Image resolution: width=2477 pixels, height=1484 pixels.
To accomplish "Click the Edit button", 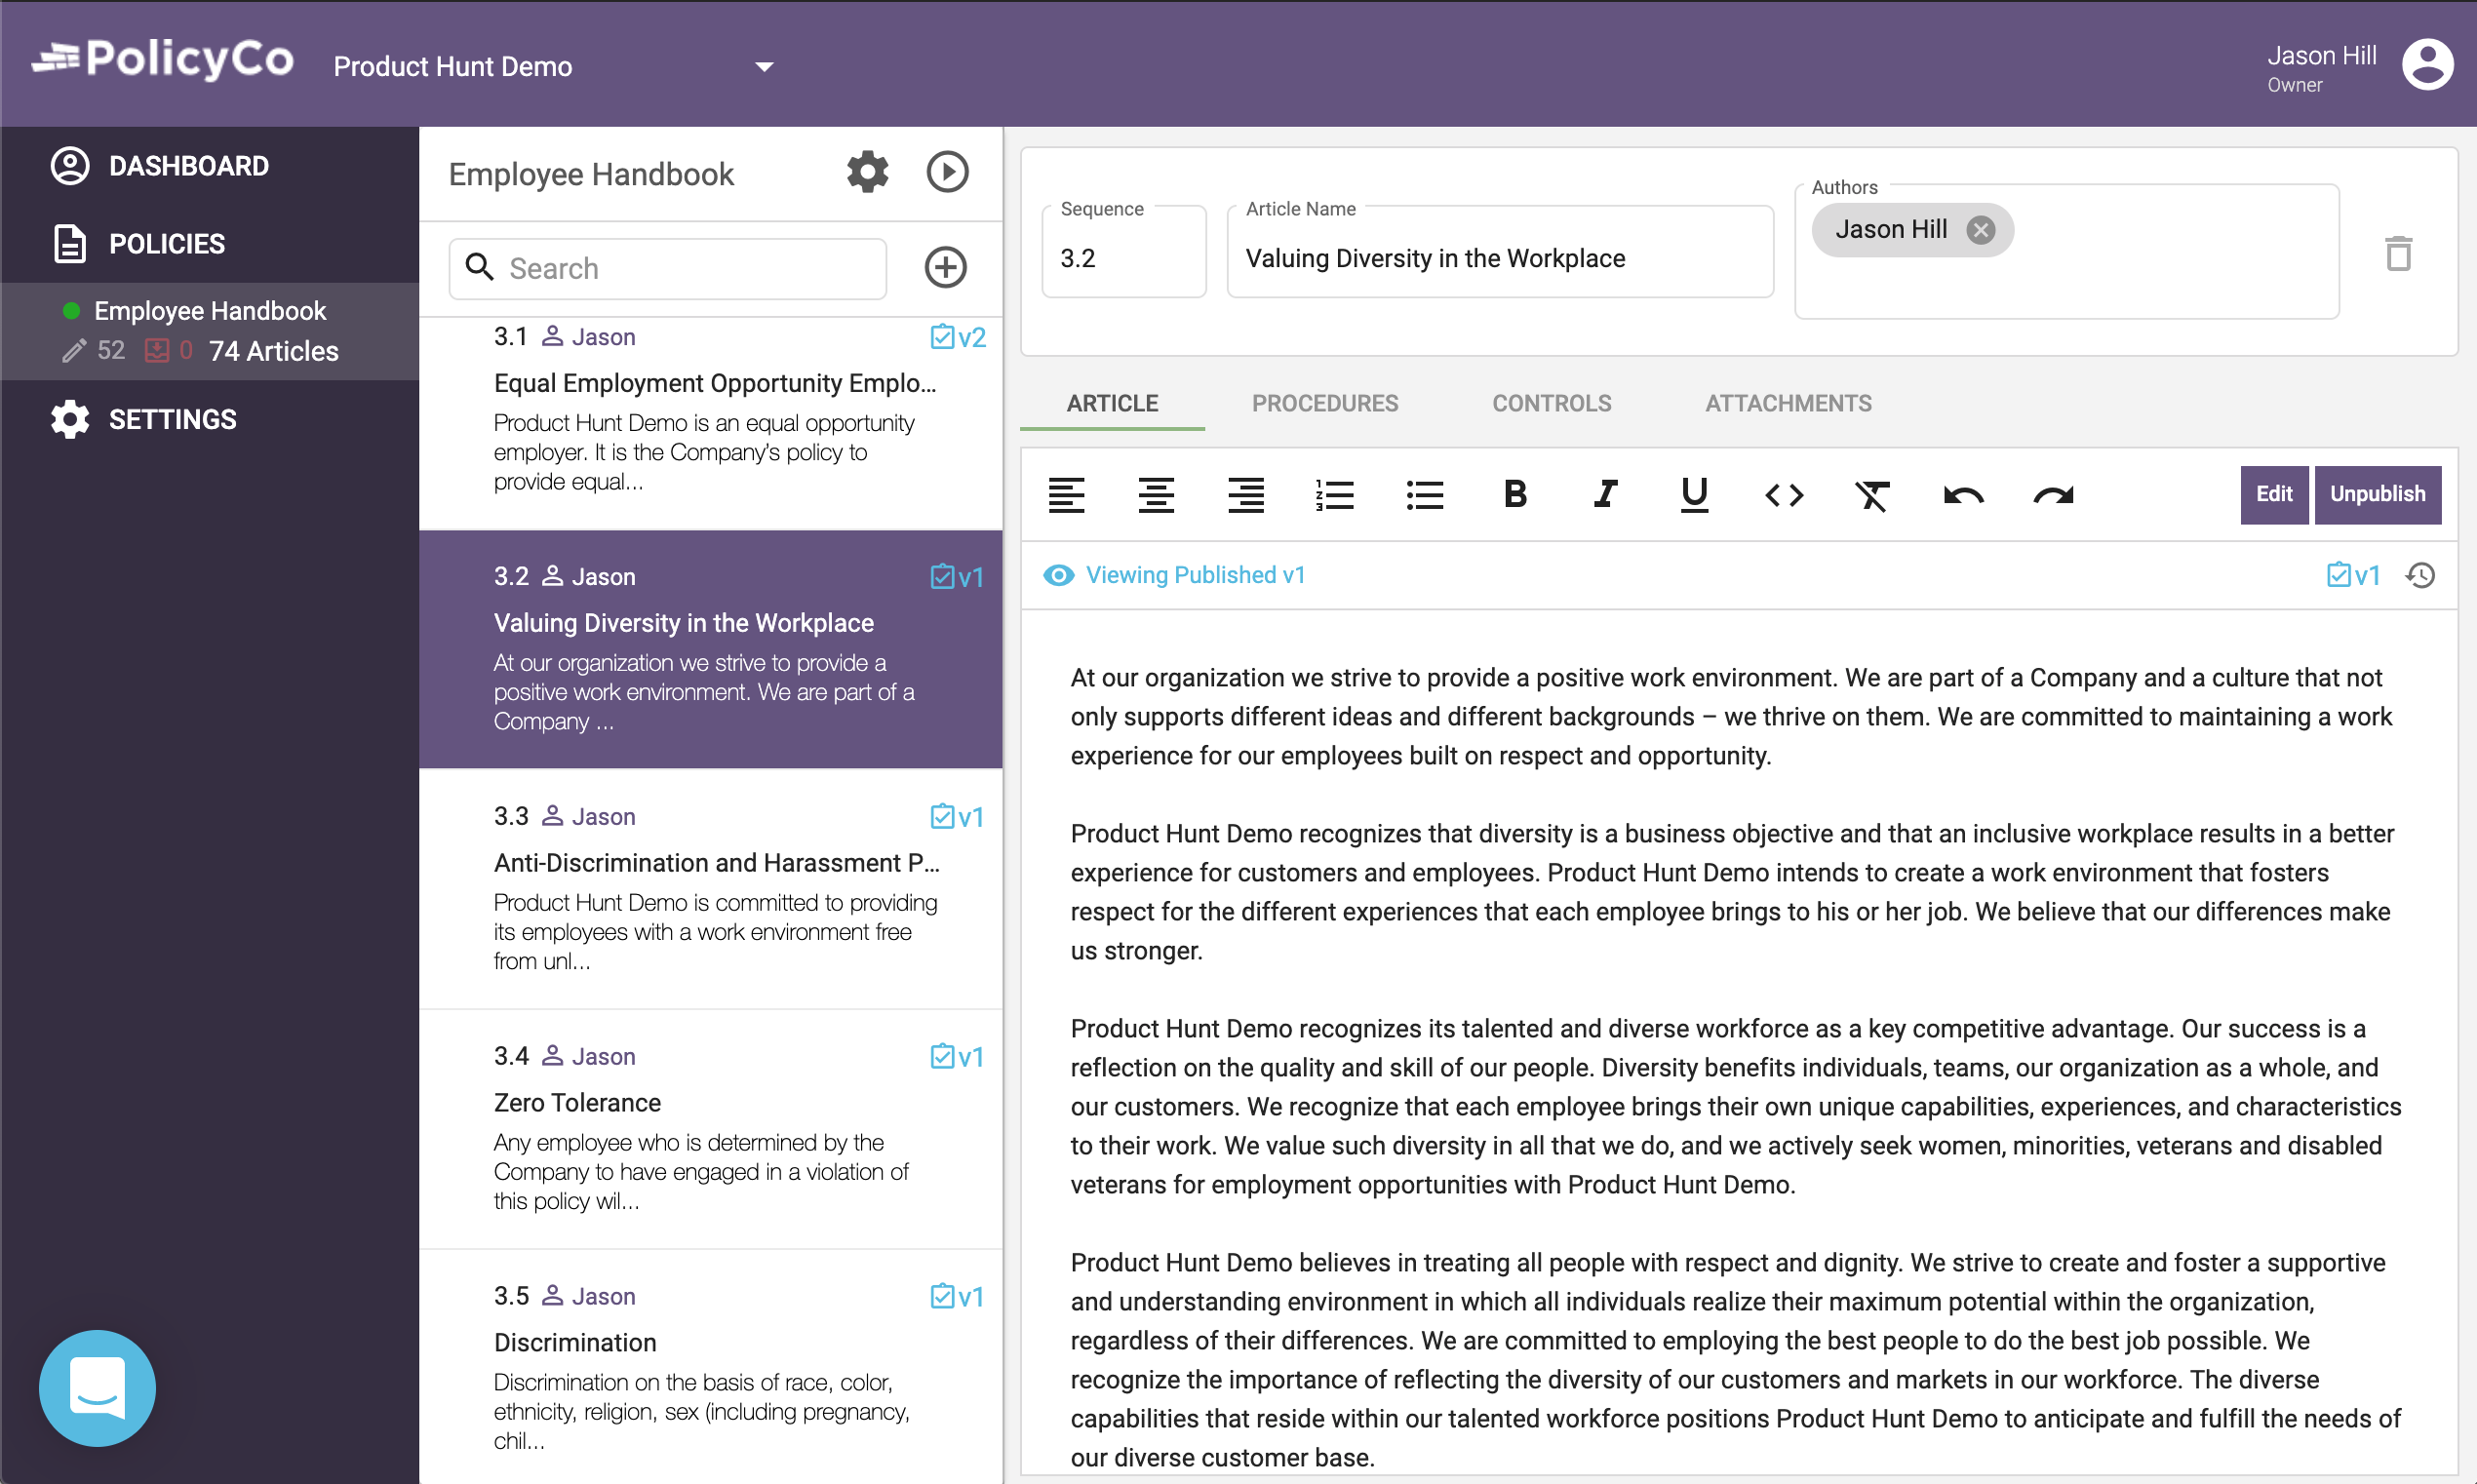I will (x=2273, y=494).
